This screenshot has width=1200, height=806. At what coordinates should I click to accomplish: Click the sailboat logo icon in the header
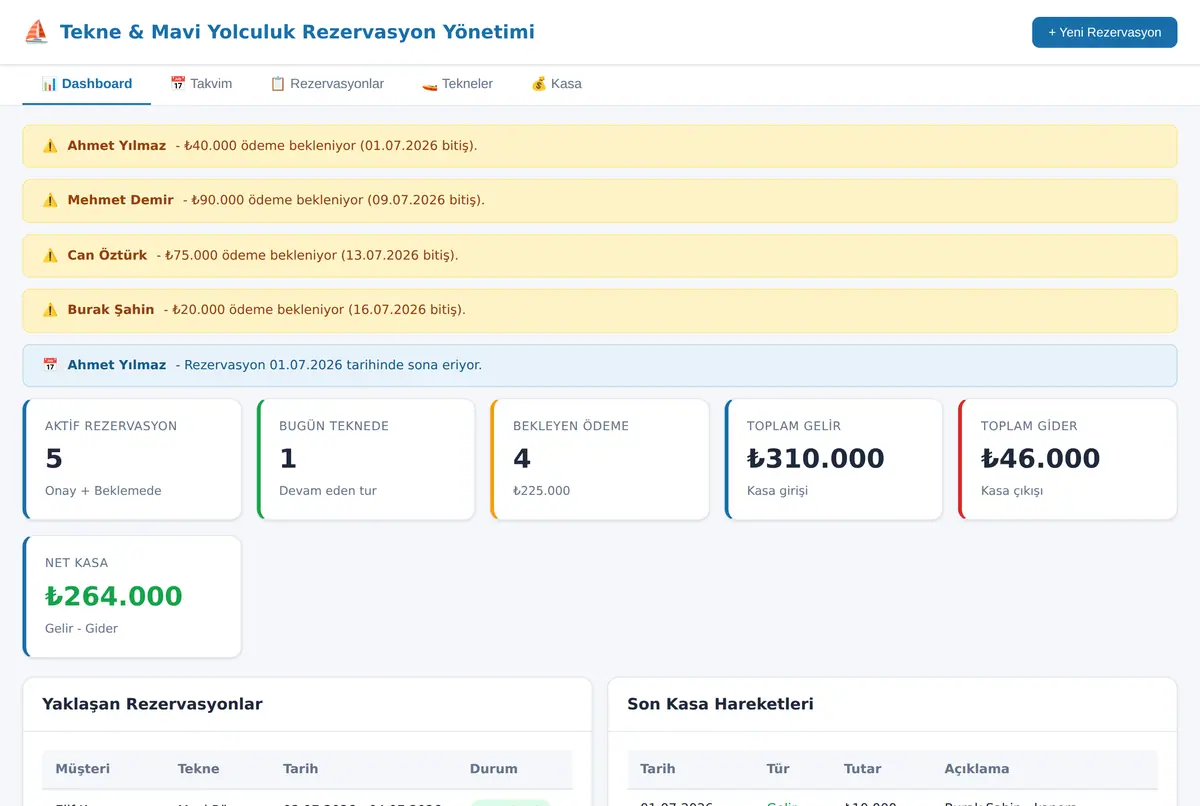(x=36, y=32)
